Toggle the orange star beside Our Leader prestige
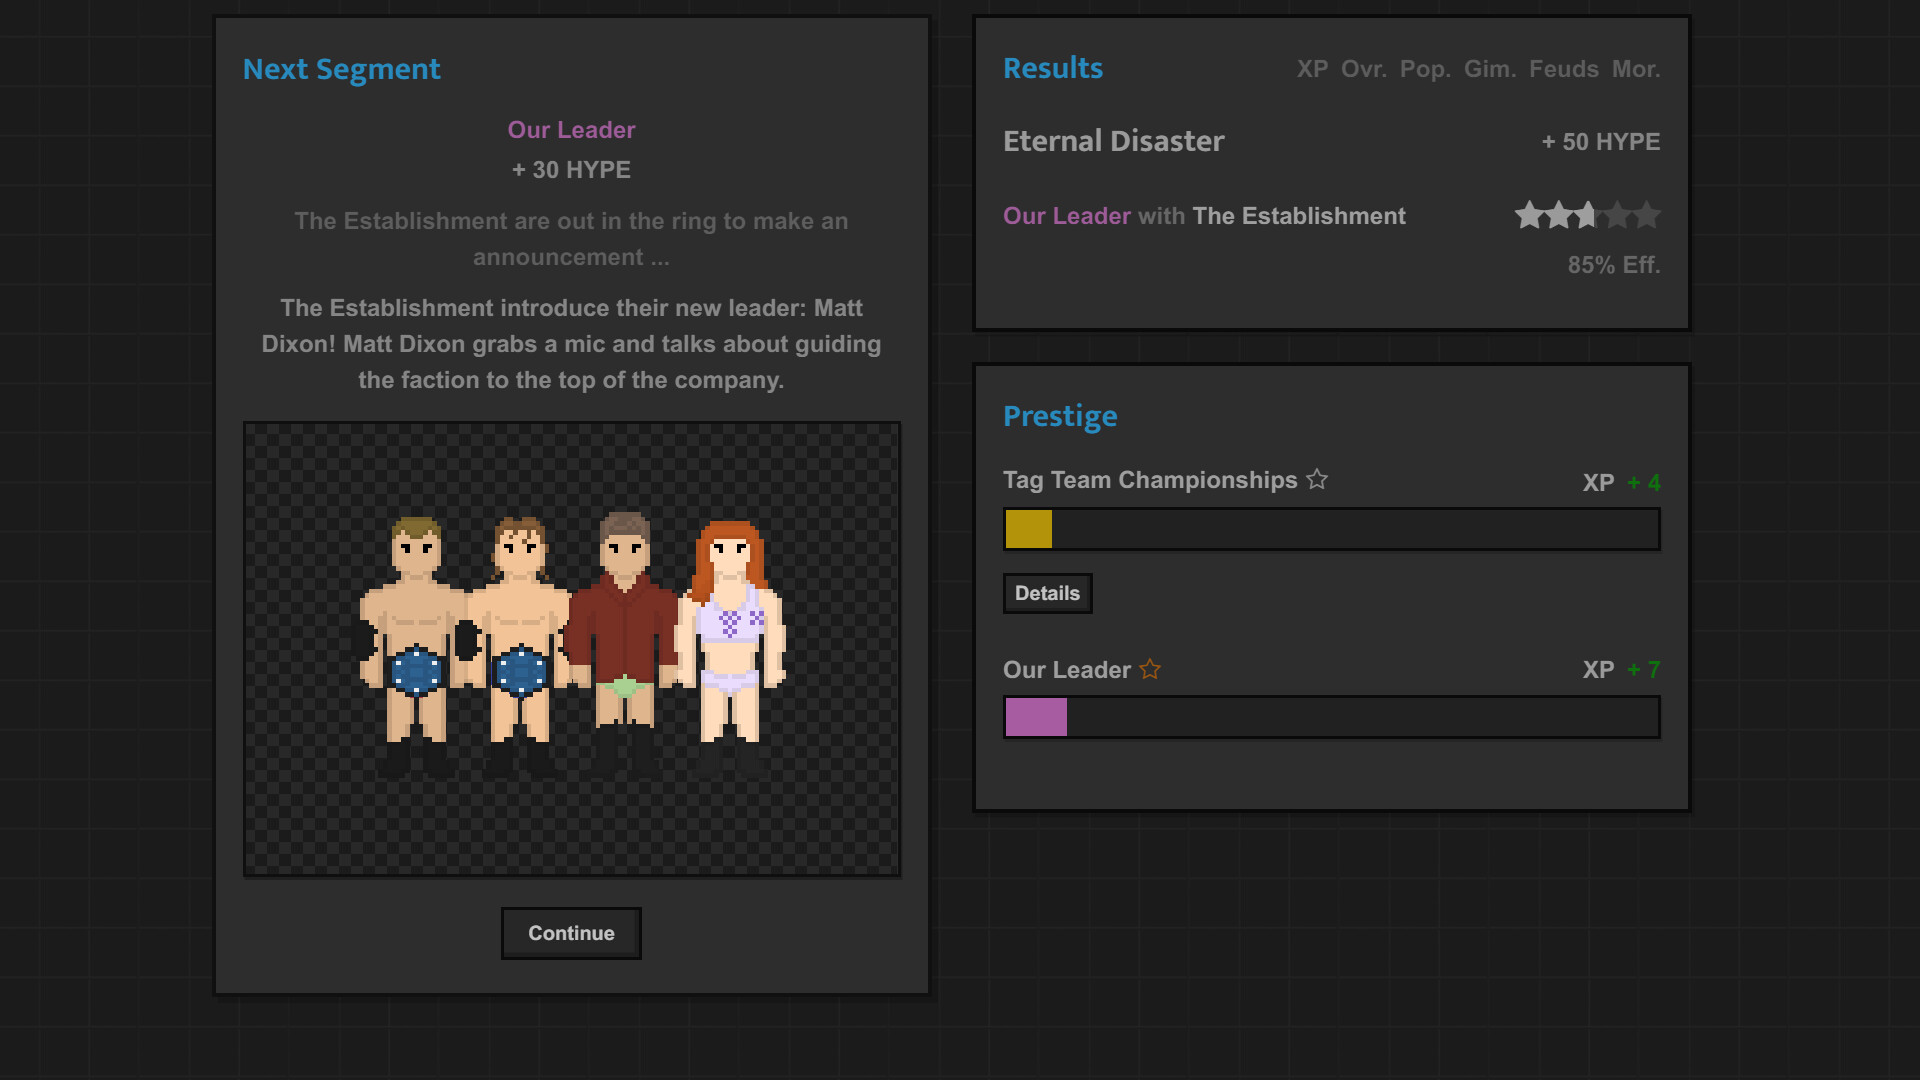The width and height of the screenshot is (1920, 1080). tap(1149, 669)
